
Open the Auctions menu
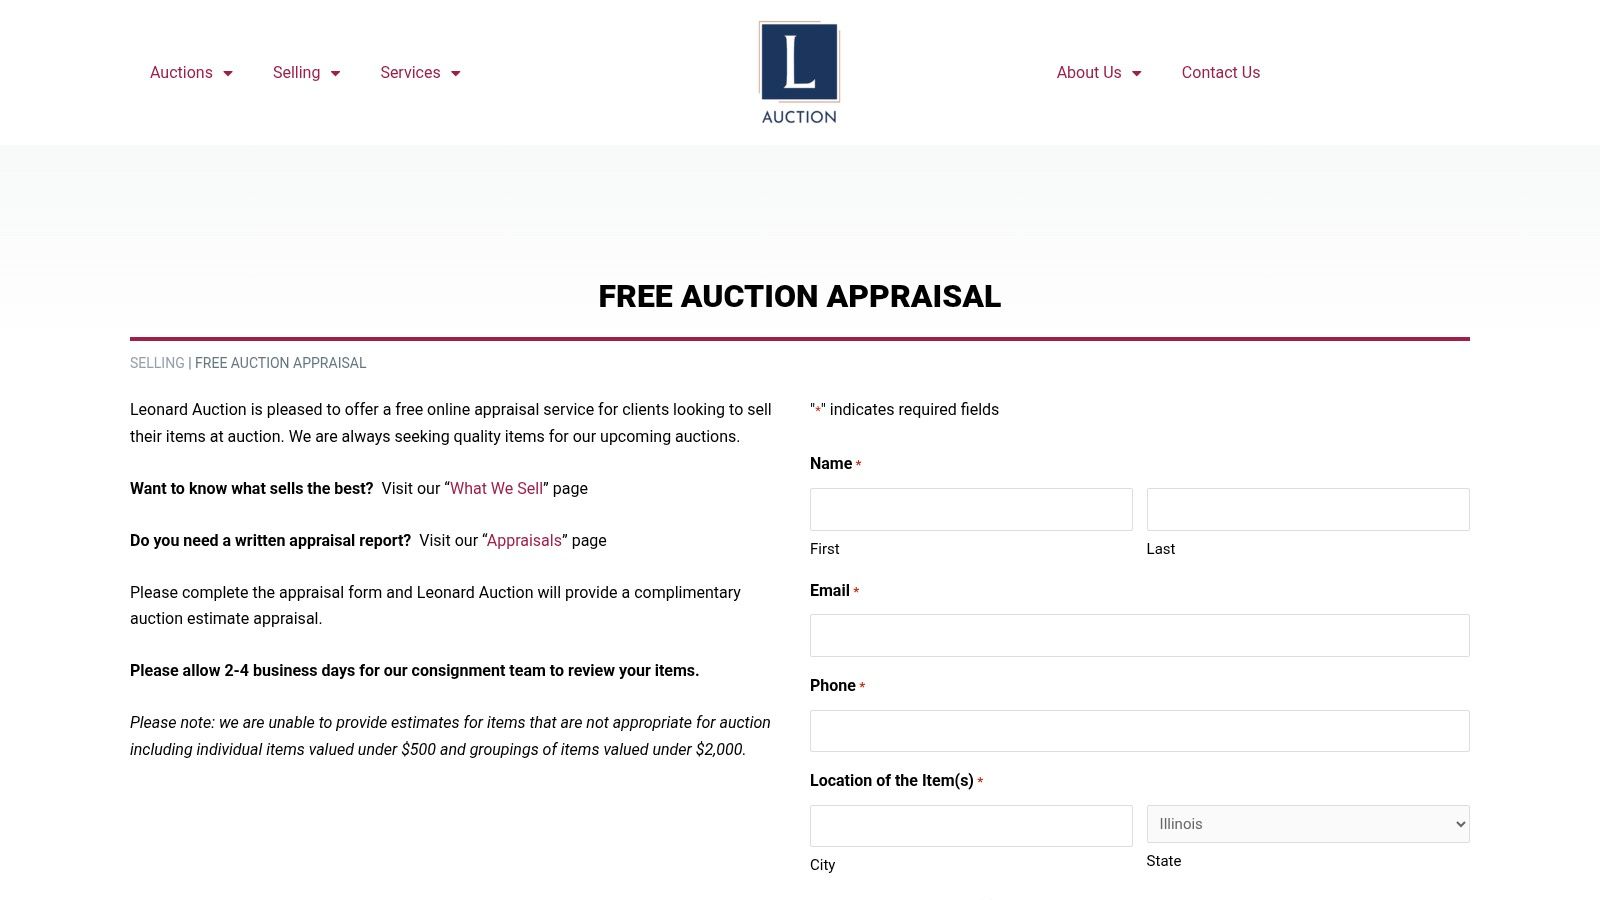coord(181,72)
